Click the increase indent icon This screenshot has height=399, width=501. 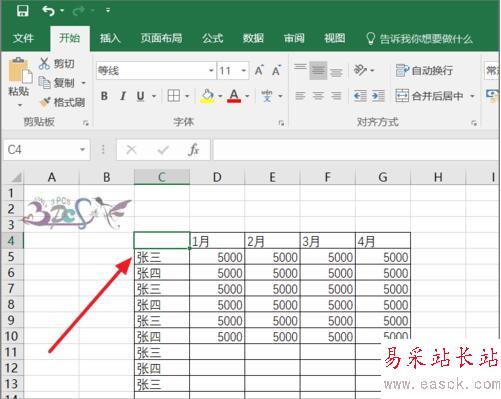pyautogui.click(x=378, y=96)
